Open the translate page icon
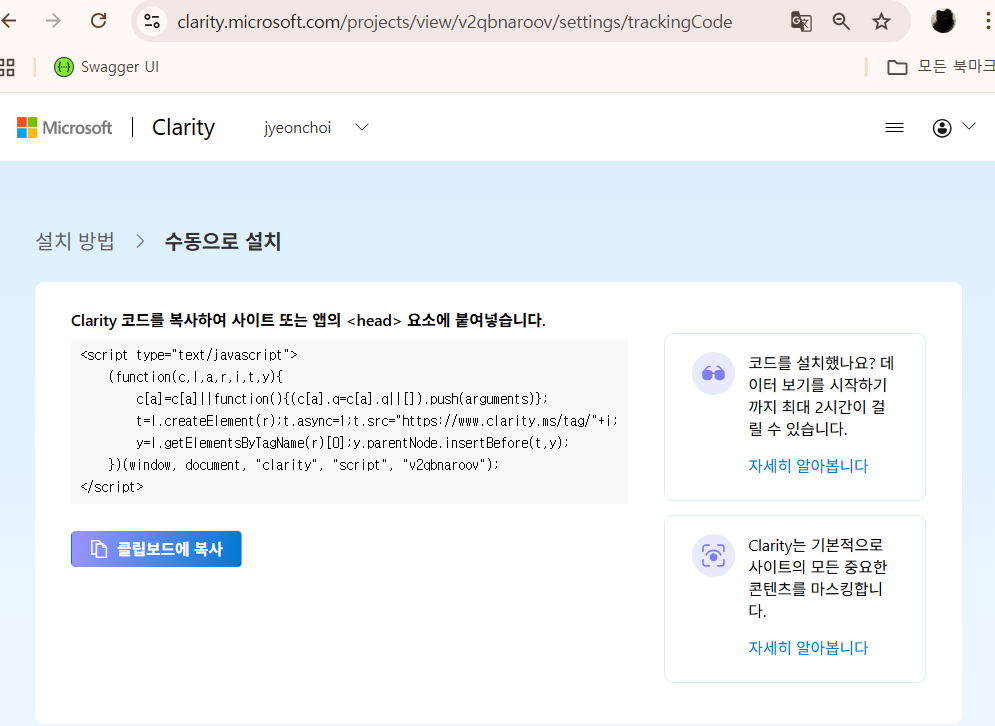The height and width of the screenshot is (726, 995). [x=801, y=22]
